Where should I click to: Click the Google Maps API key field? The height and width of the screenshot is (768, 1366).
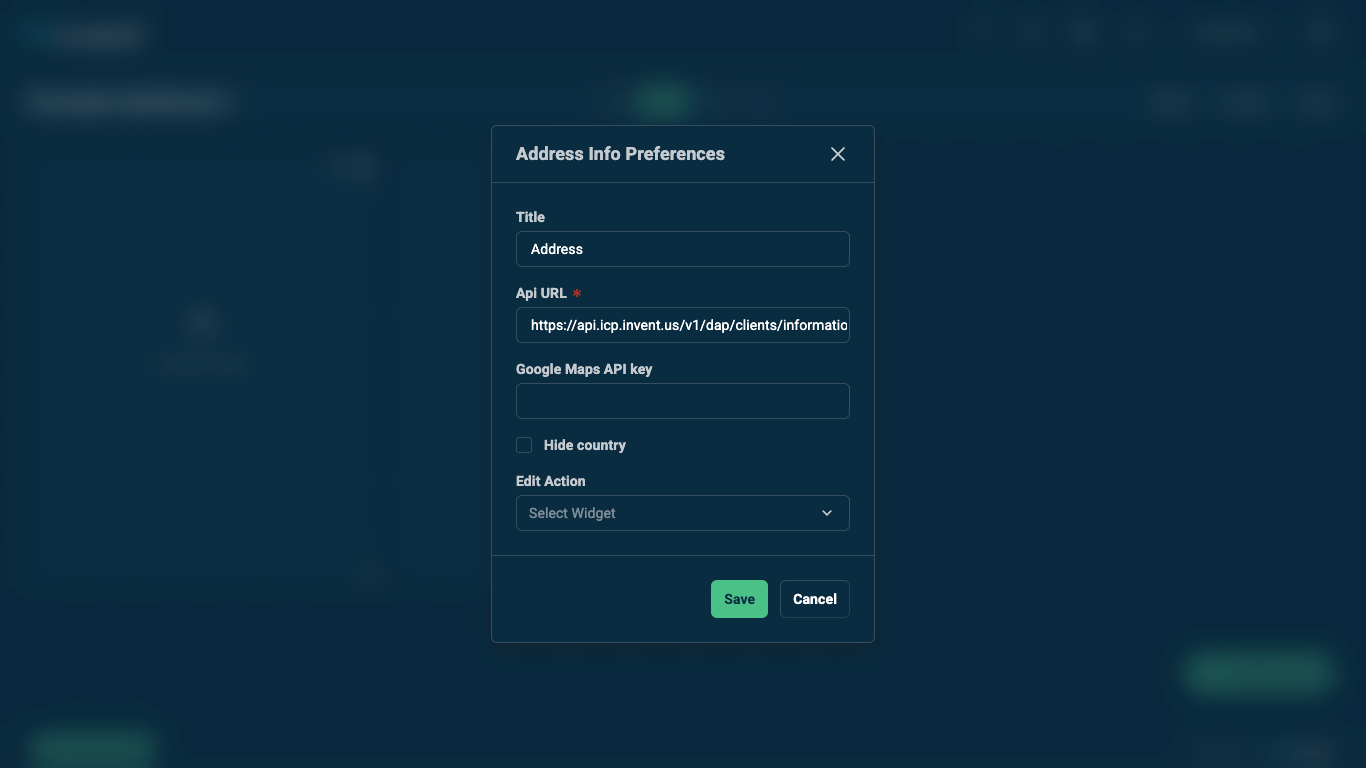[x=683, y=401]
